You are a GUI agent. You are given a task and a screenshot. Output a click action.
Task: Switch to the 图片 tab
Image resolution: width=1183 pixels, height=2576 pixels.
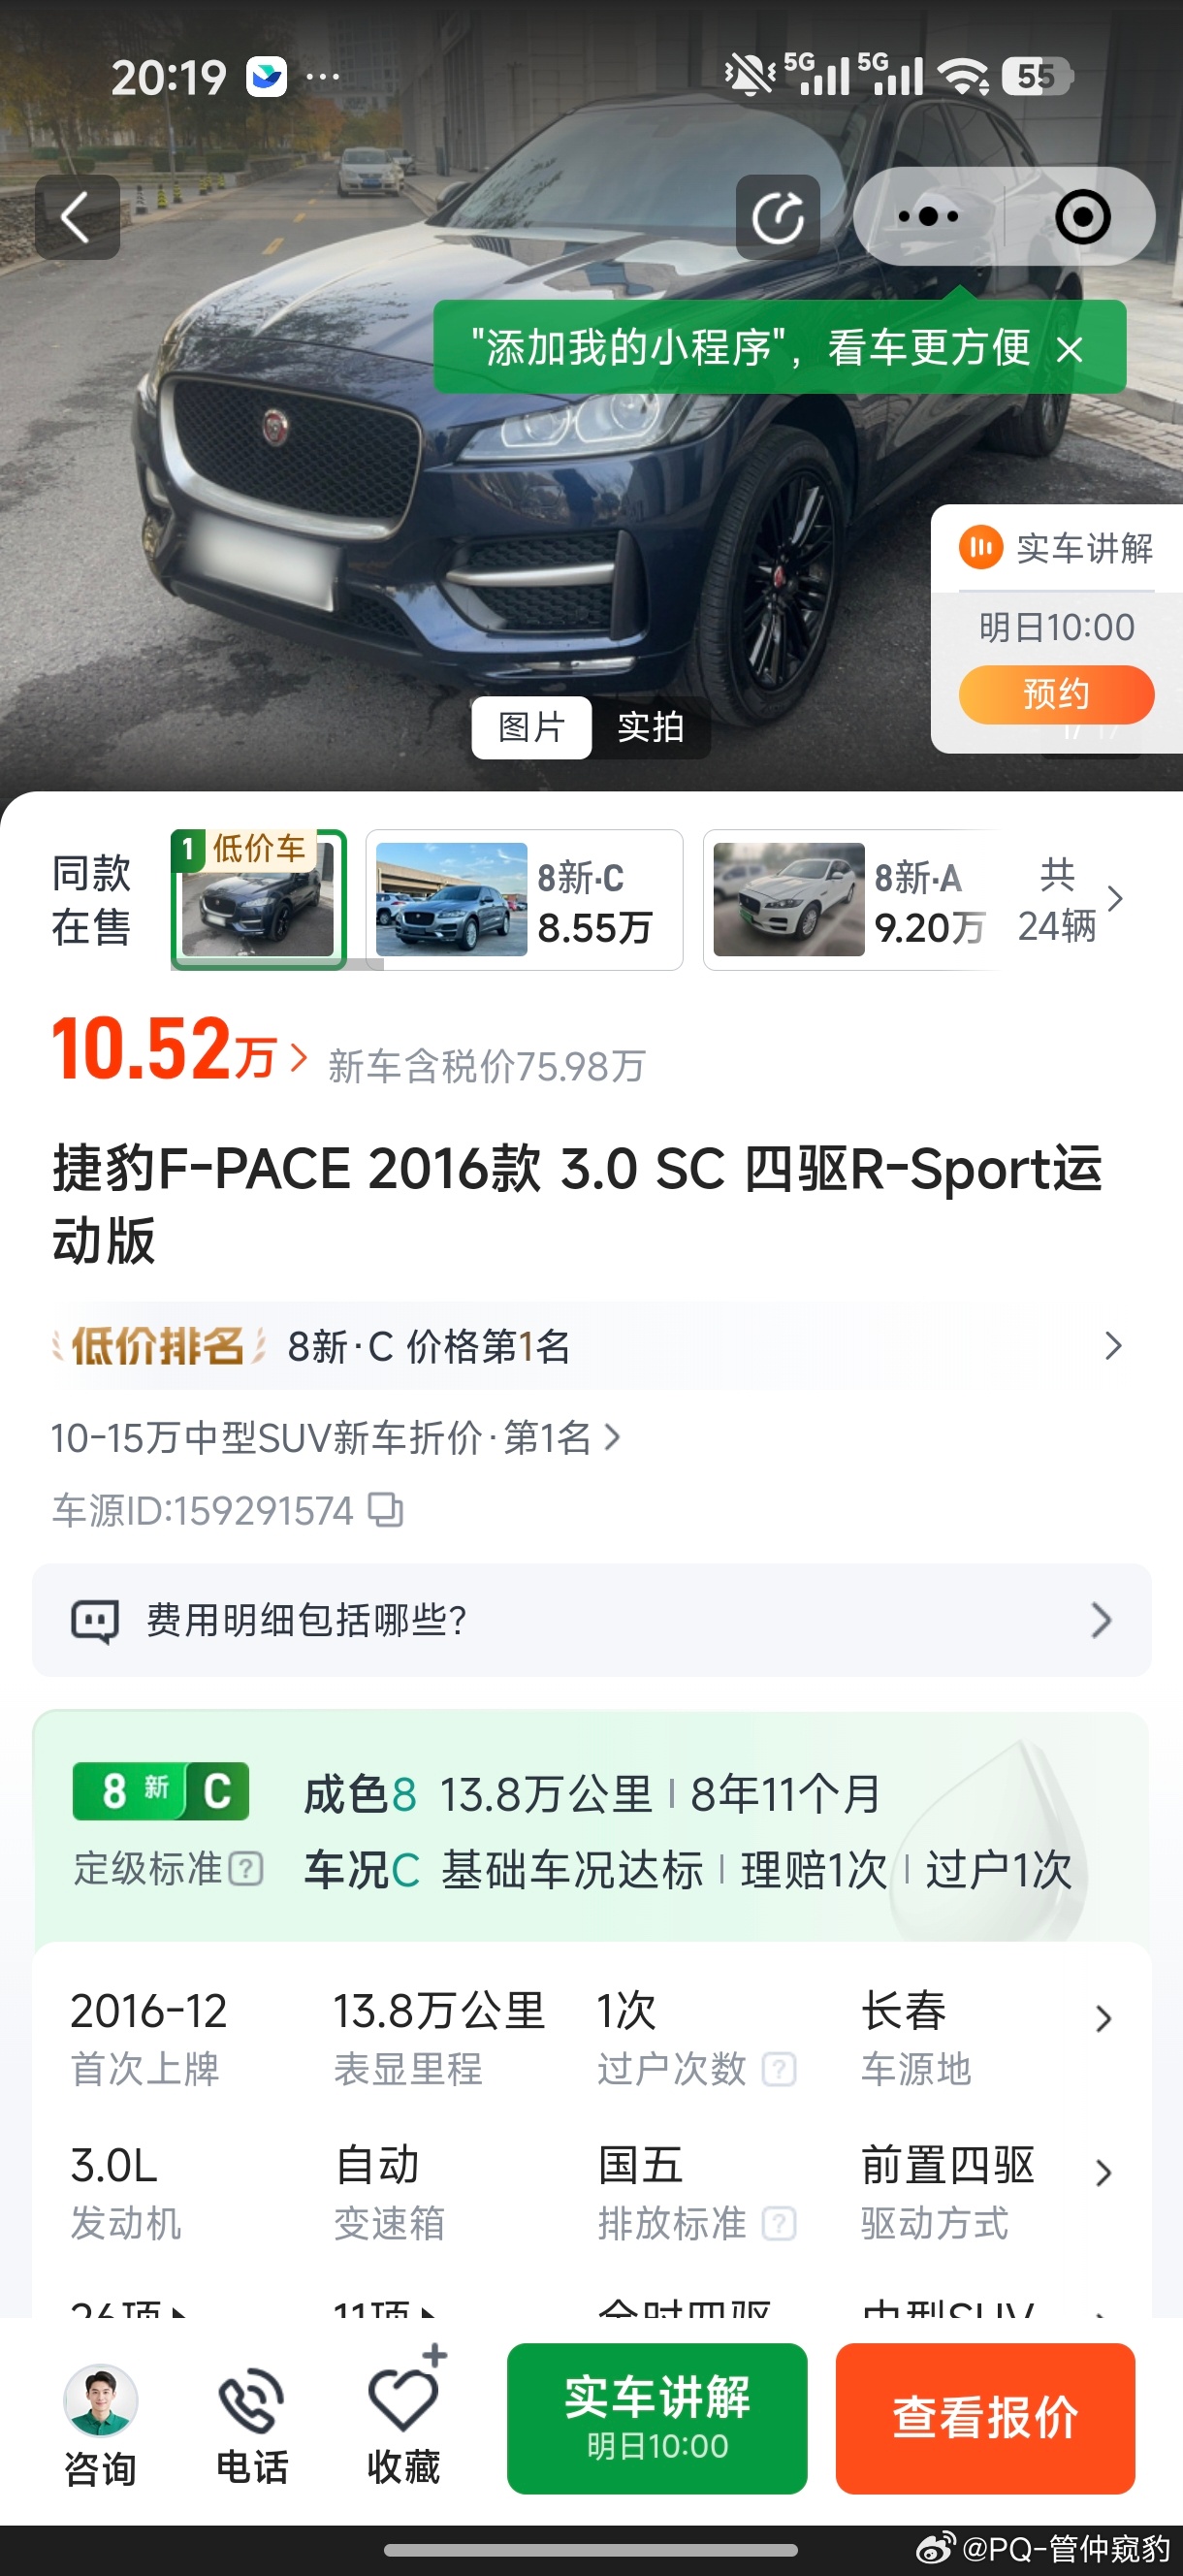(x=532, y=727)
